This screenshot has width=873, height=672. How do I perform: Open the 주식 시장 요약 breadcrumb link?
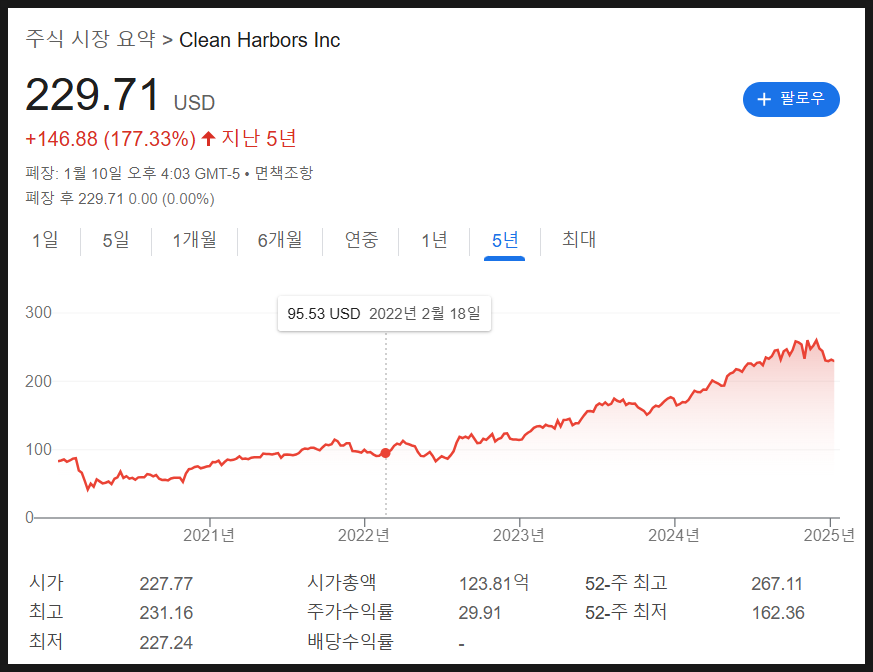click(91, 40)
